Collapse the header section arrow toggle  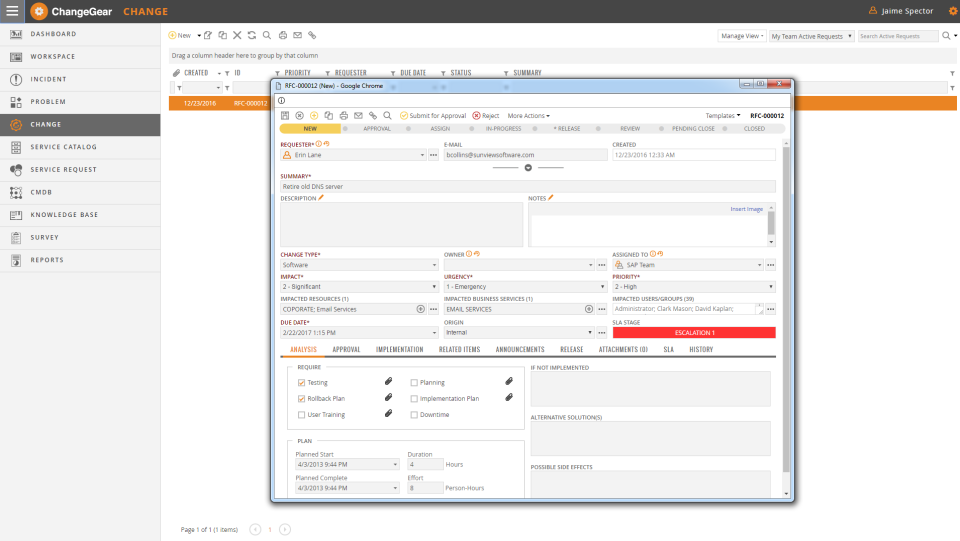528,168
